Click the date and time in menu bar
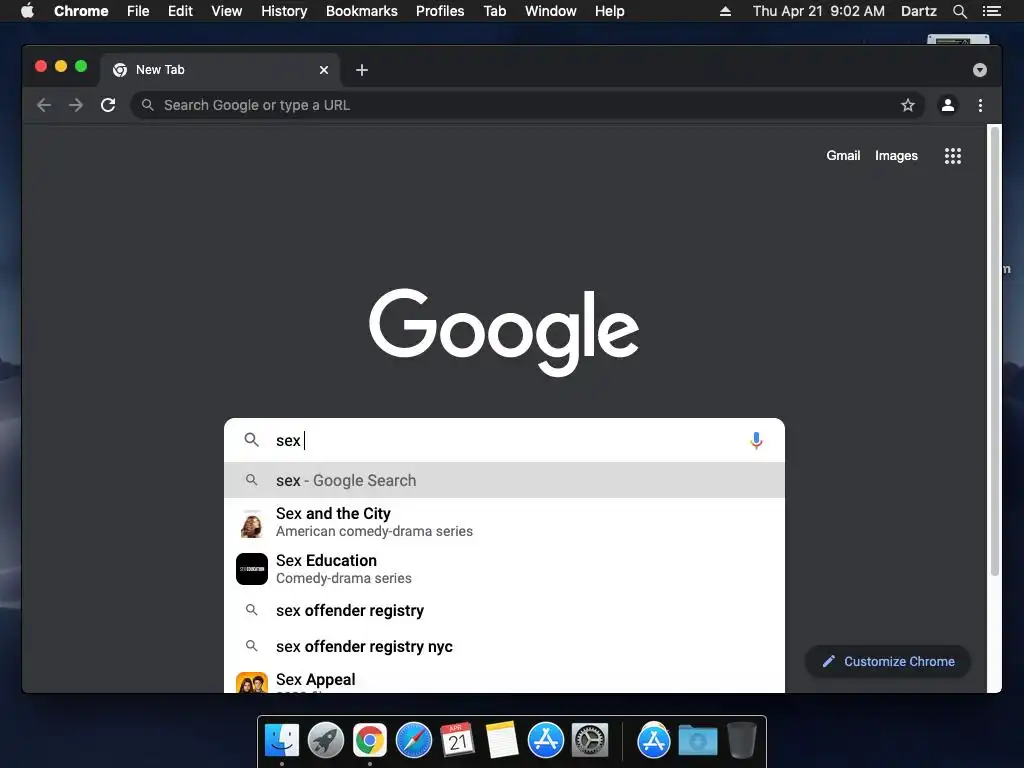Image resolution: width=1024 pixels, height=768 pixels. [x=819, y=11]
